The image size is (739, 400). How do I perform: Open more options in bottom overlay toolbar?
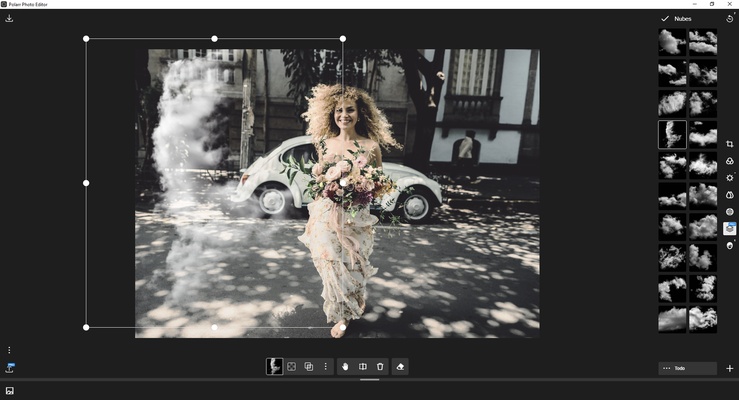pos(325,367)
